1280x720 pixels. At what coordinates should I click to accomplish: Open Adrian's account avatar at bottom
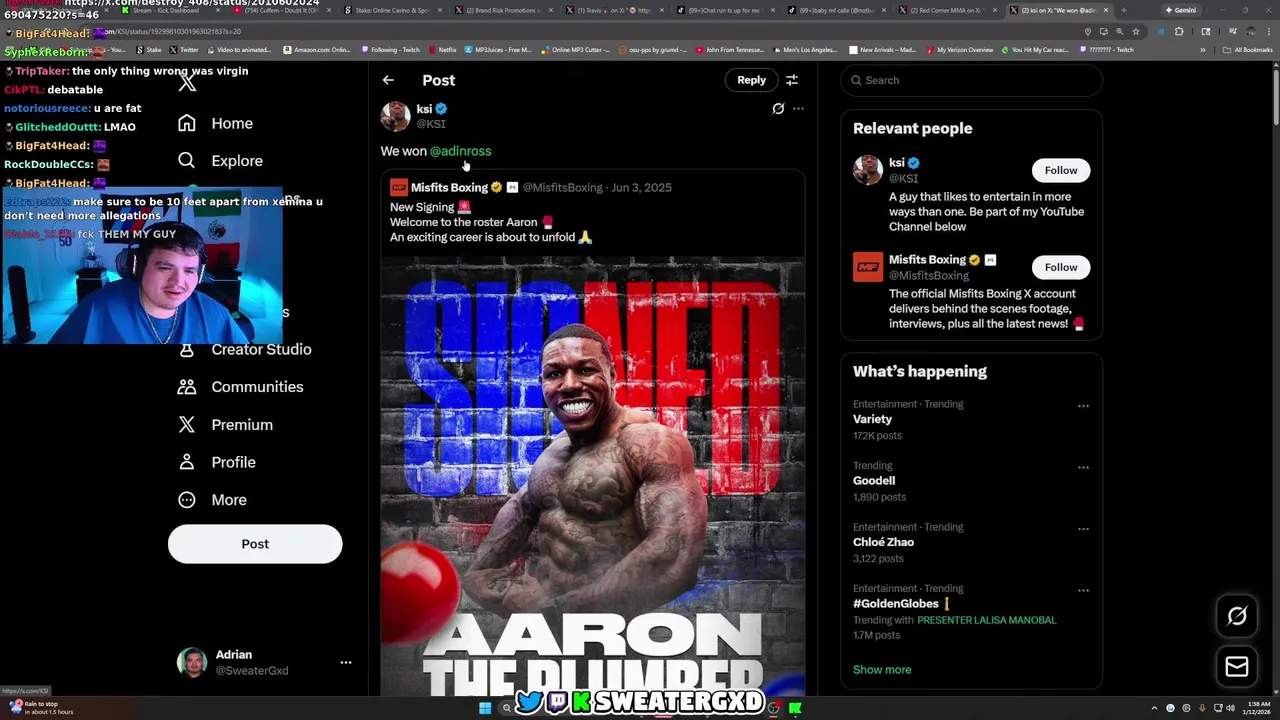191,662
